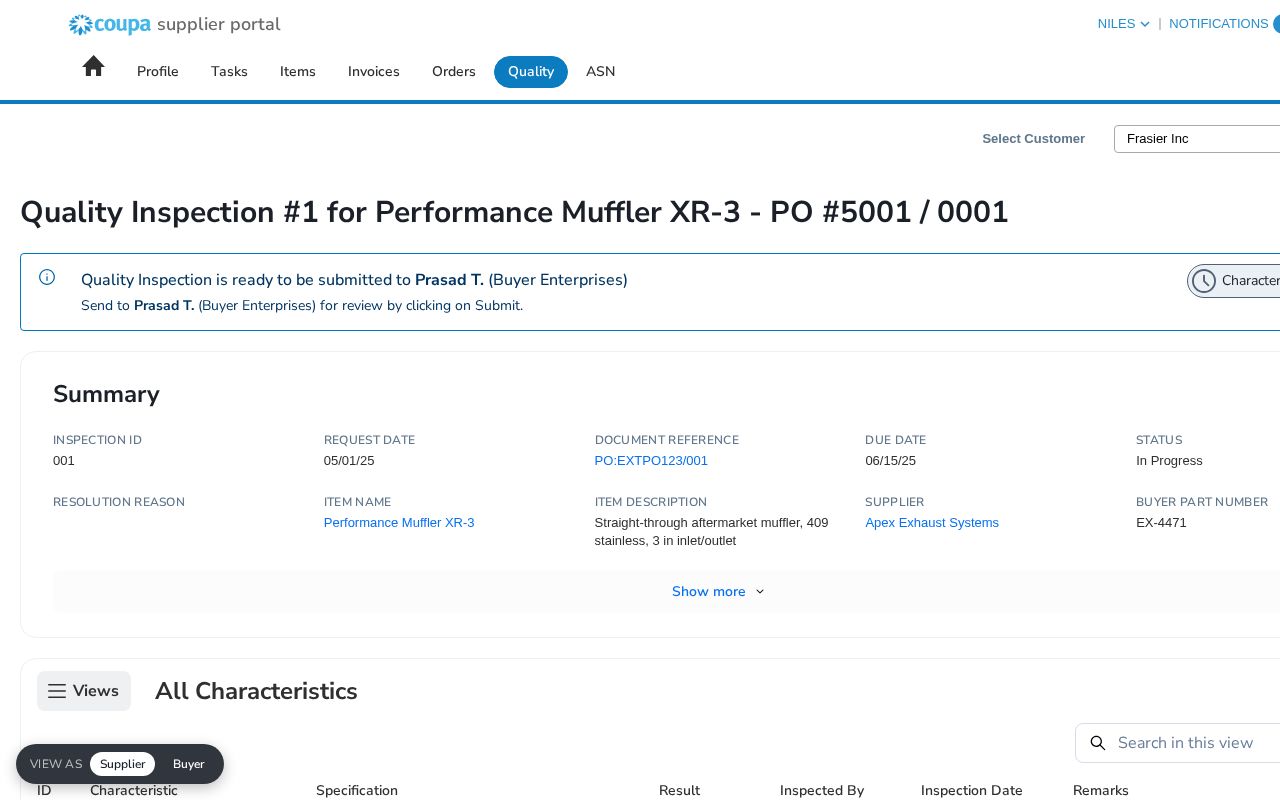Switch view to Supplier
Viewport: 1280px width, 800px height.
click(x=122, y=764)
